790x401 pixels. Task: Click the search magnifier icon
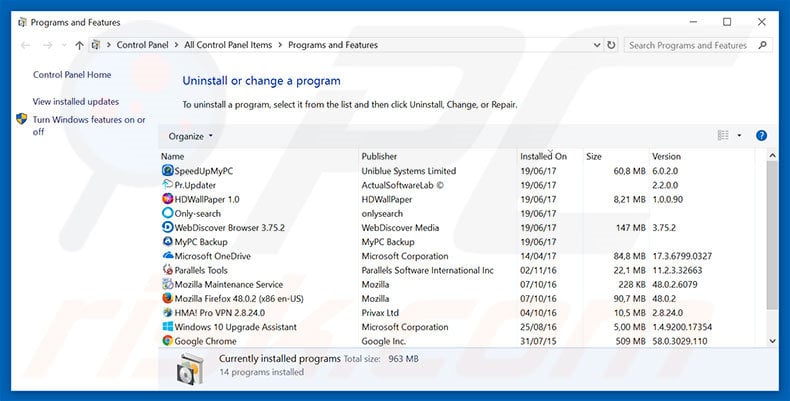(x=762, y=45)
